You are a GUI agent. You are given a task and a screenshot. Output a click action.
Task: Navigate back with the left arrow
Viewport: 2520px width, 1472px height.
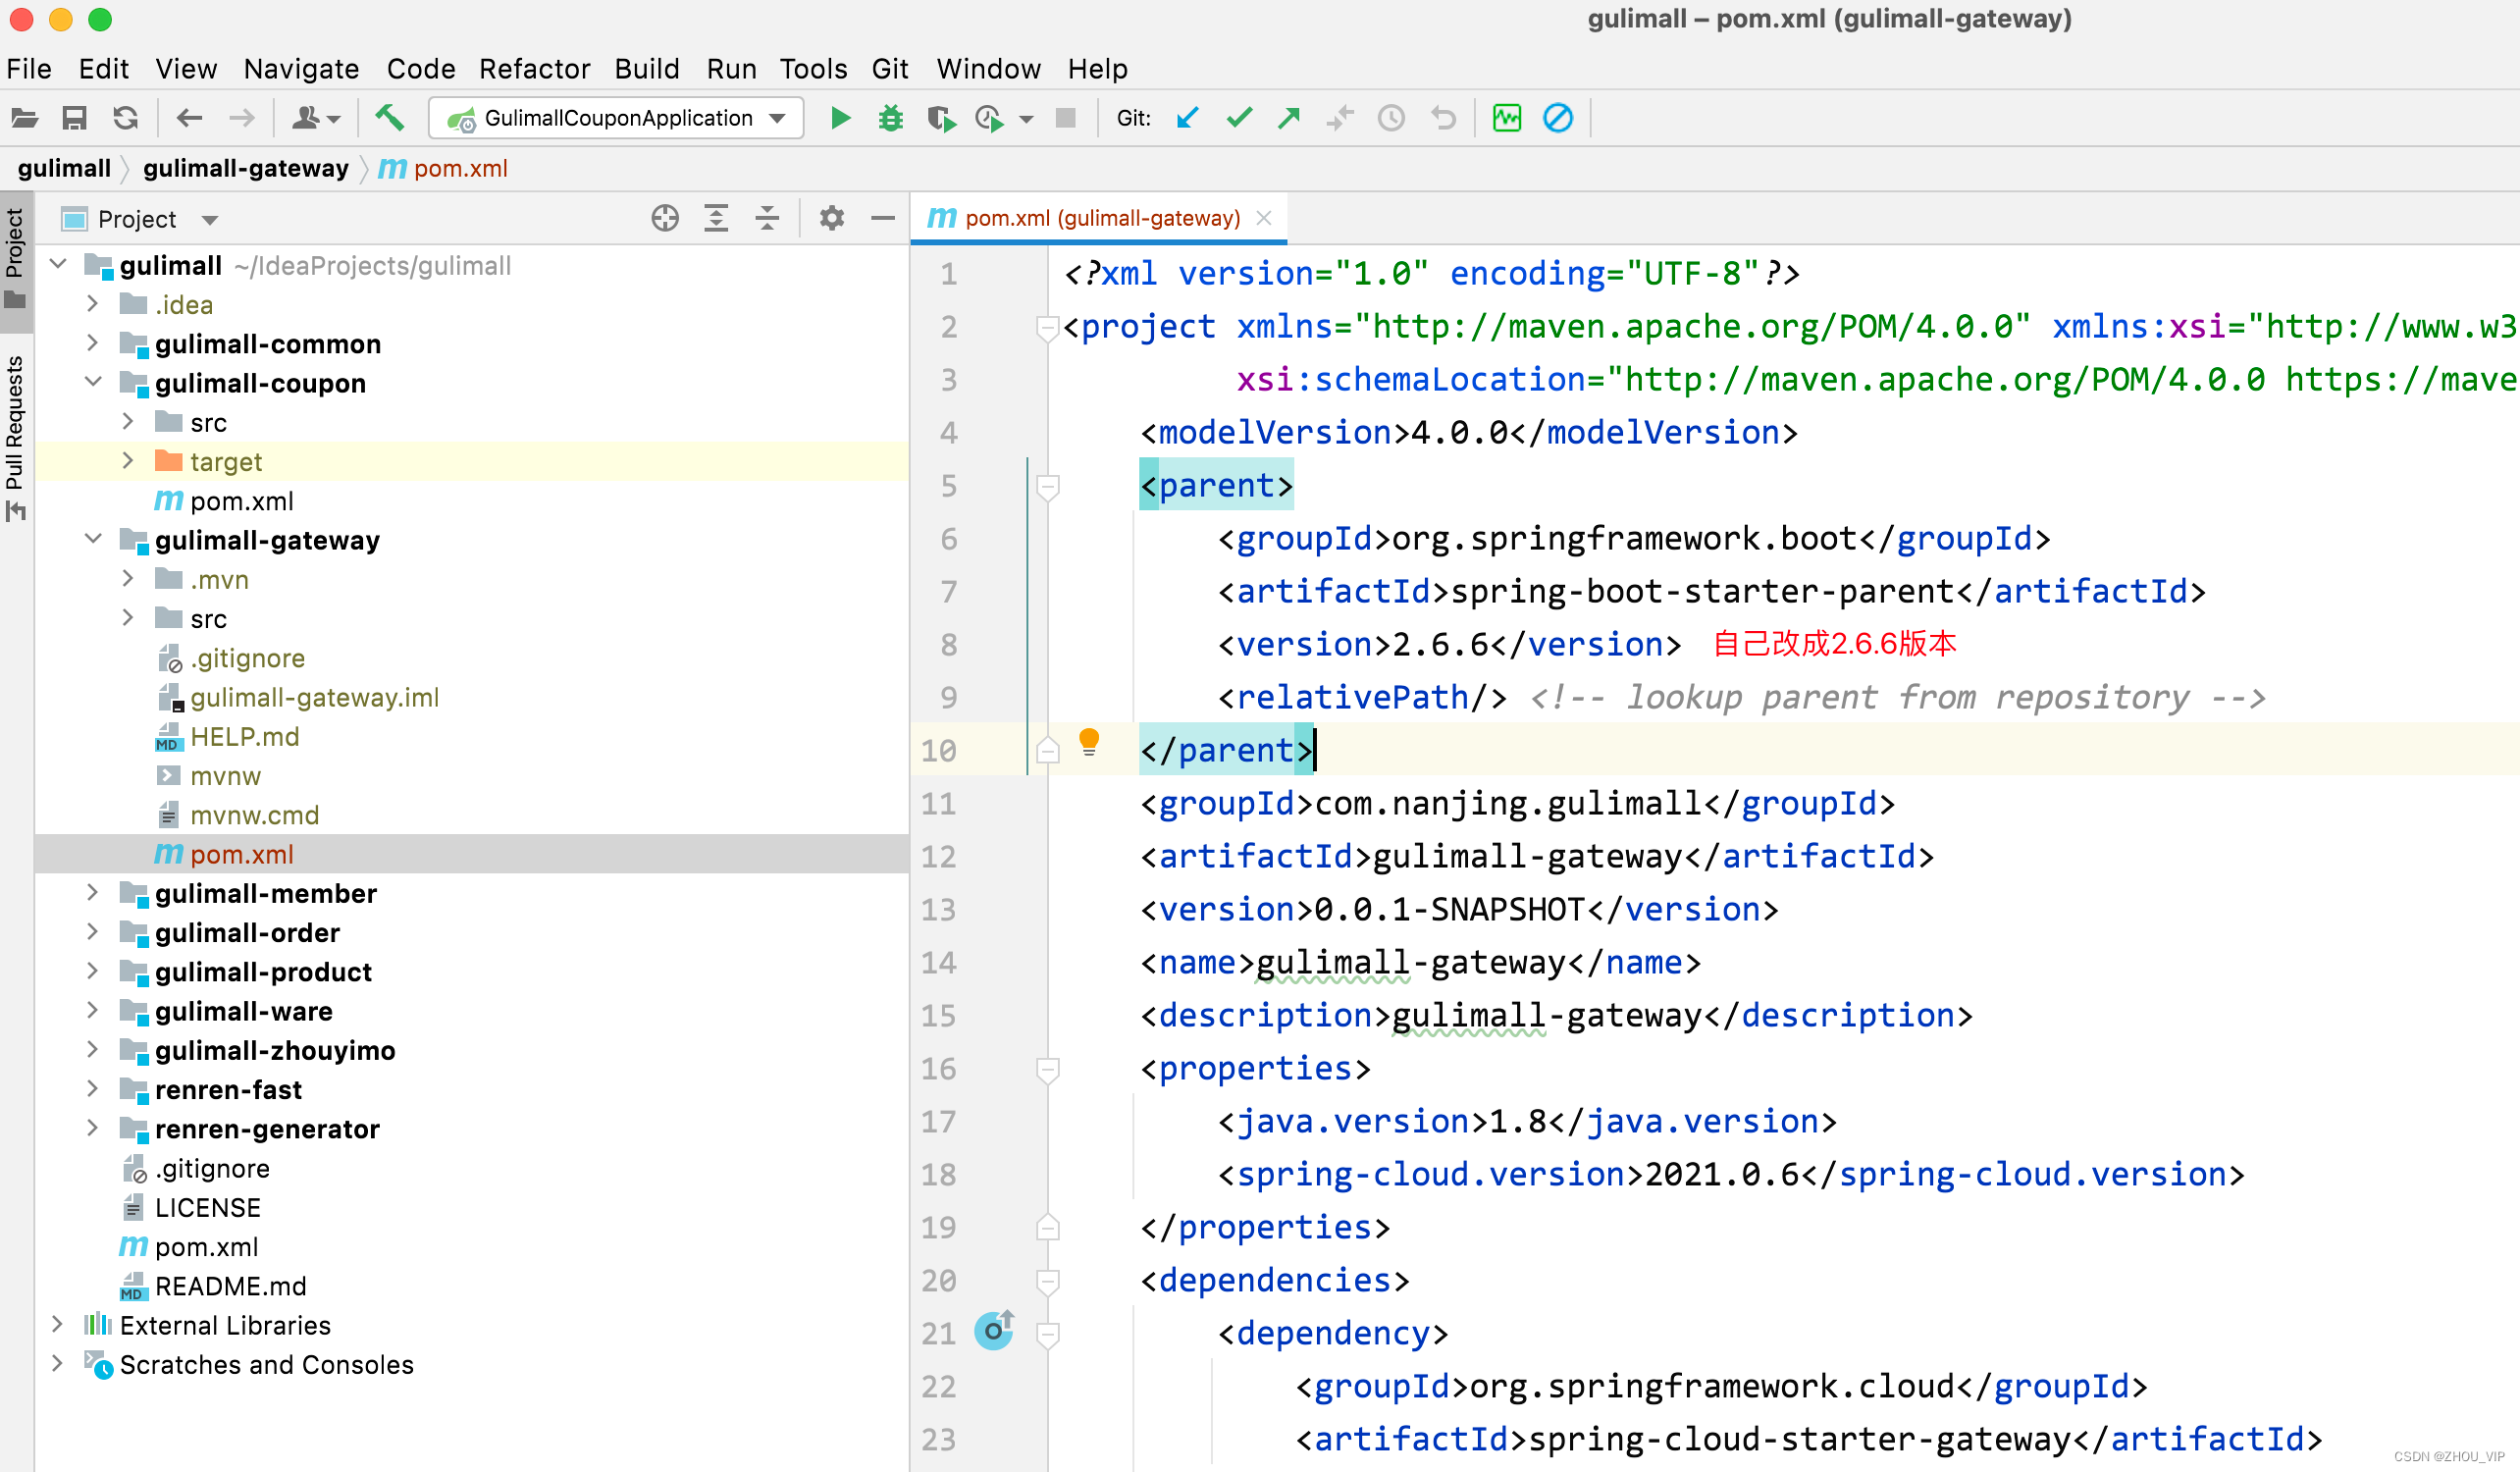point(189,118)
